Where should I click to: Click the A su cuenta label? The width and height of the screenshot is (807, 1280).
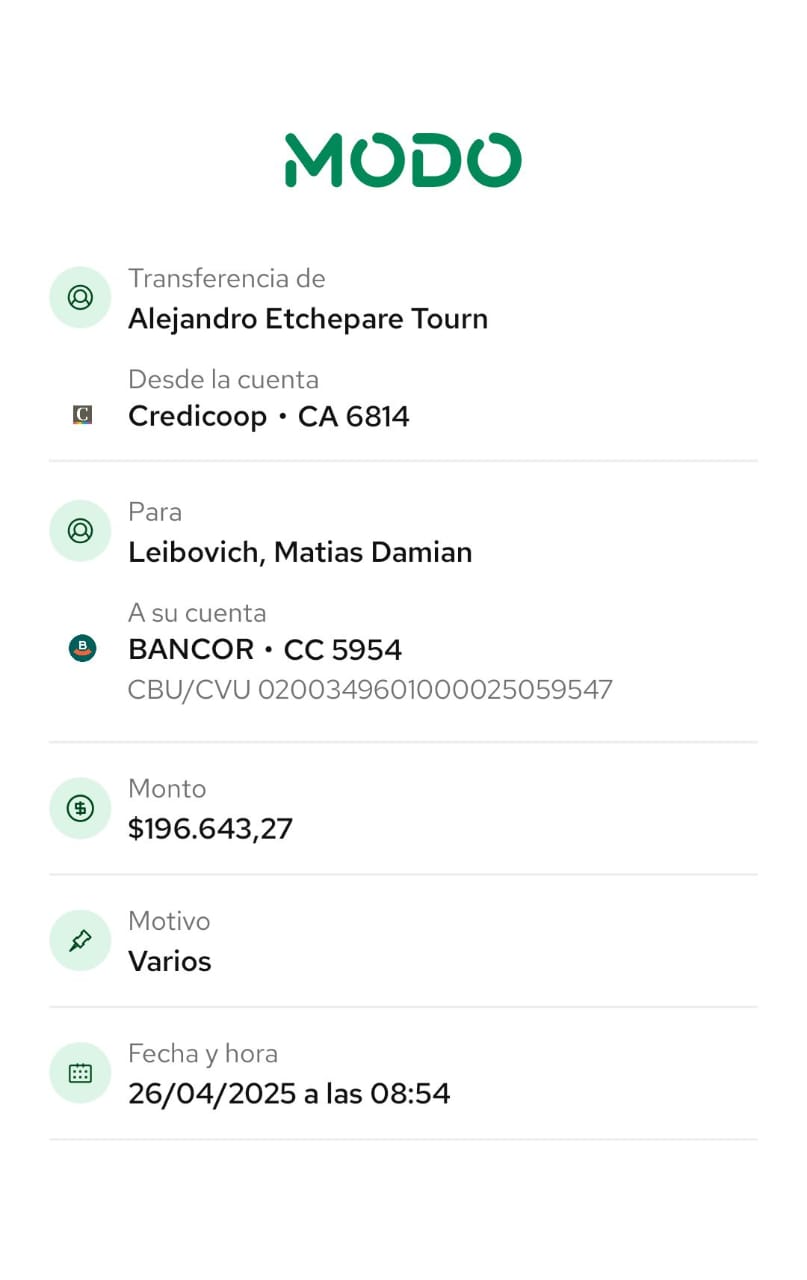coord(197,613)
